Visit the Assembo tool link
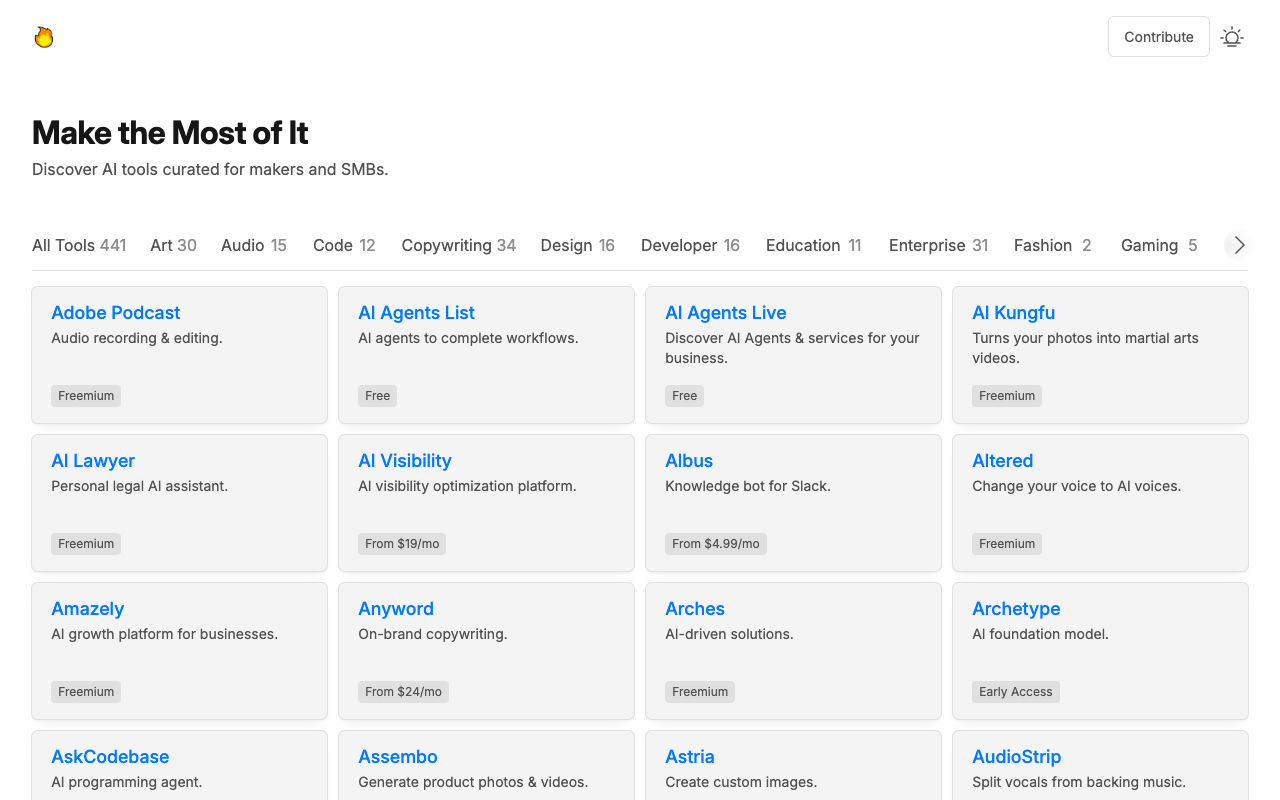1280x800 pixels. [x=398, y=757]
